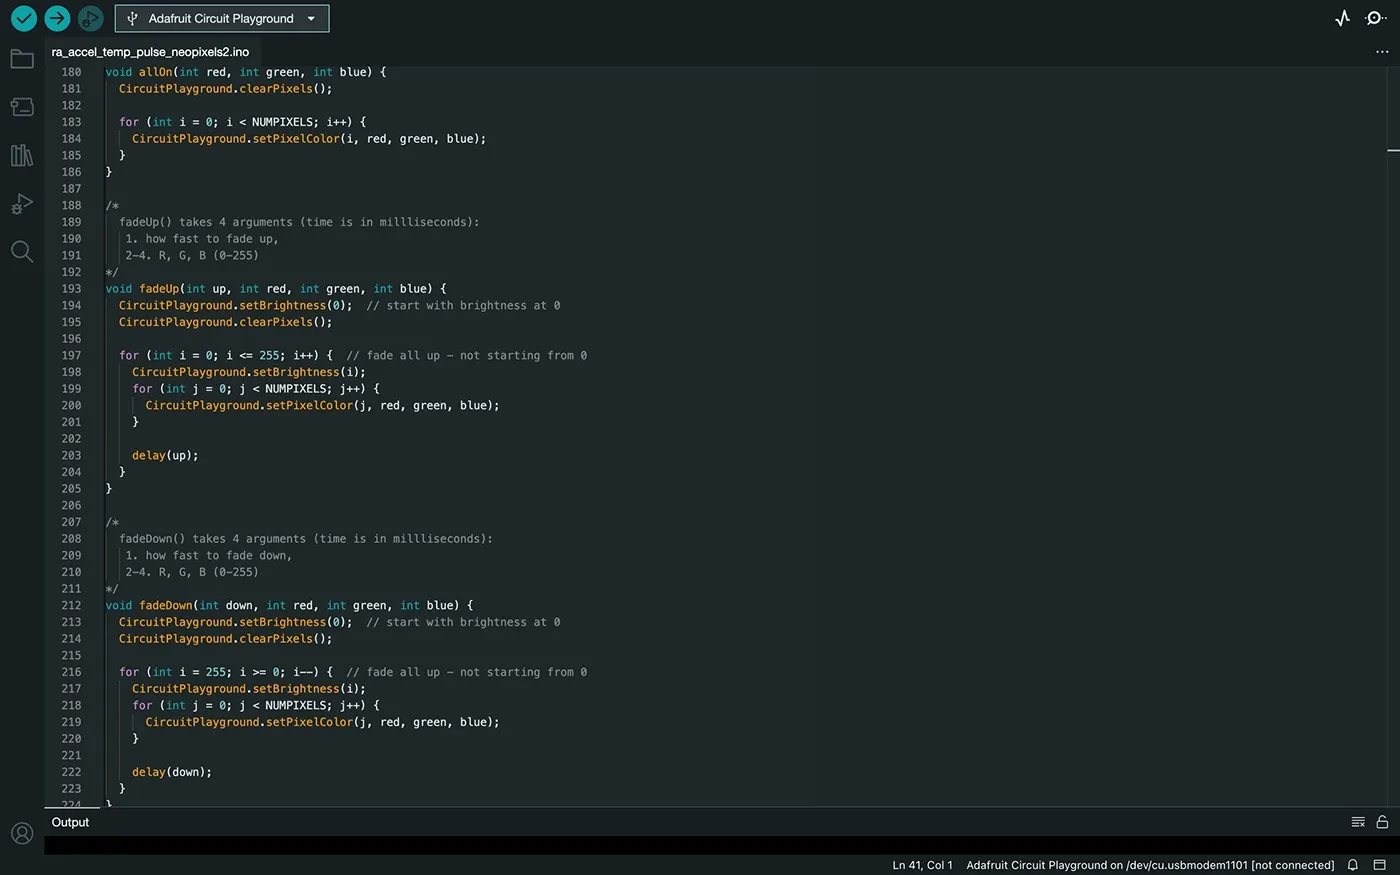
Task: Click line number 193 in the gutter
Action: [x=71, y=289]
